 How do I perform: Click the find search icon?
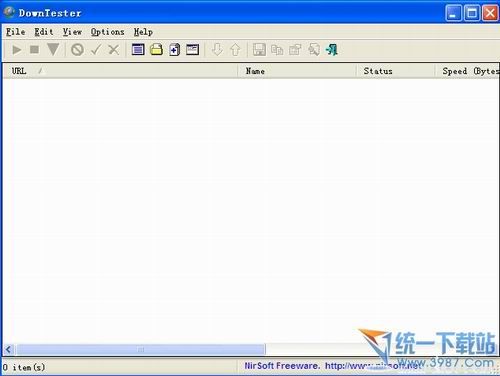314,50
